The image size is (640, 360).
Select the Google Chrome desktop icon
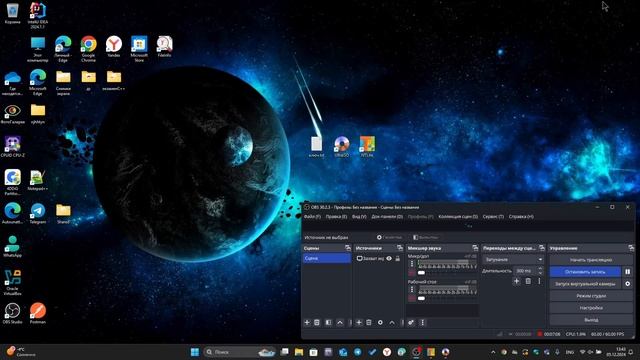click(88, 49)
